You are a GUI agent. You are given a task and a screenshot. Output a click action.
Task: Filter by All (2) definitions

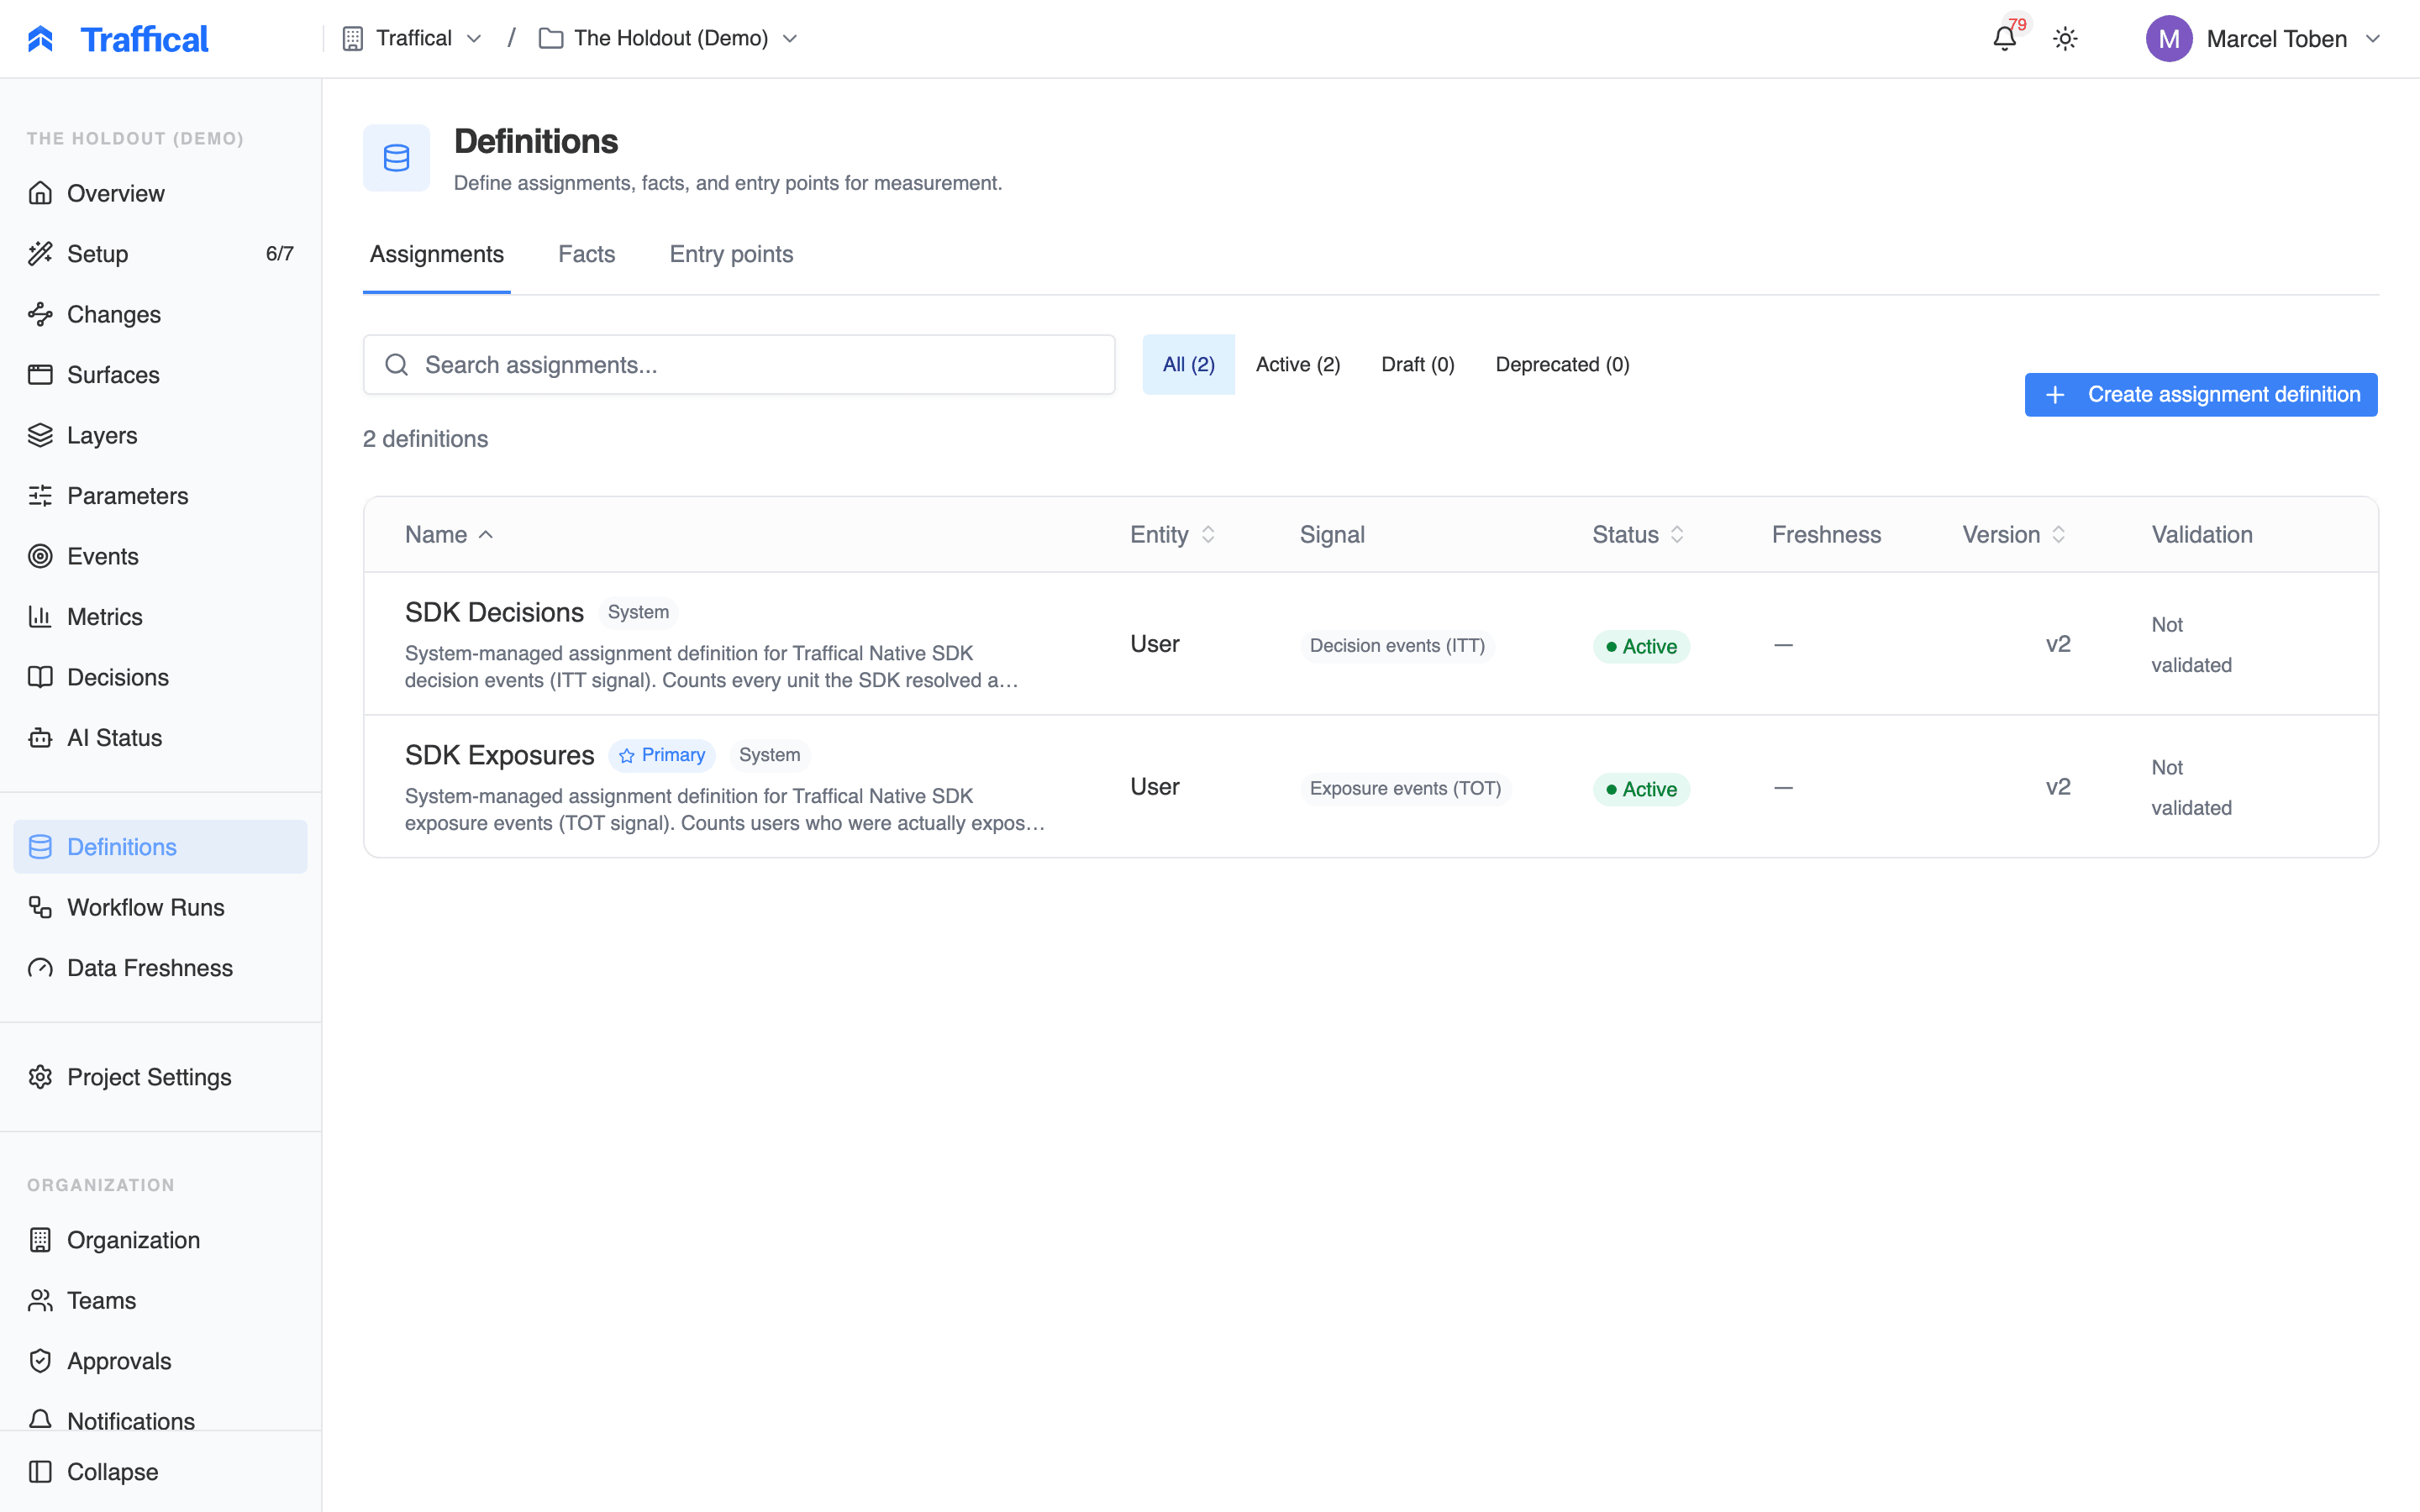1189,365
